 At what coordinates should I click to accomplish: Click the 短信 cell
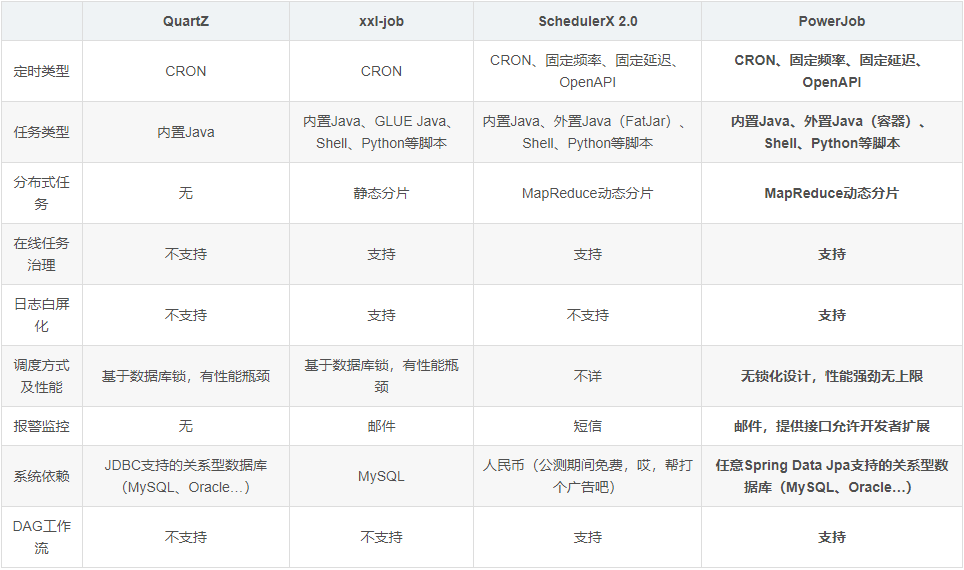587,426
